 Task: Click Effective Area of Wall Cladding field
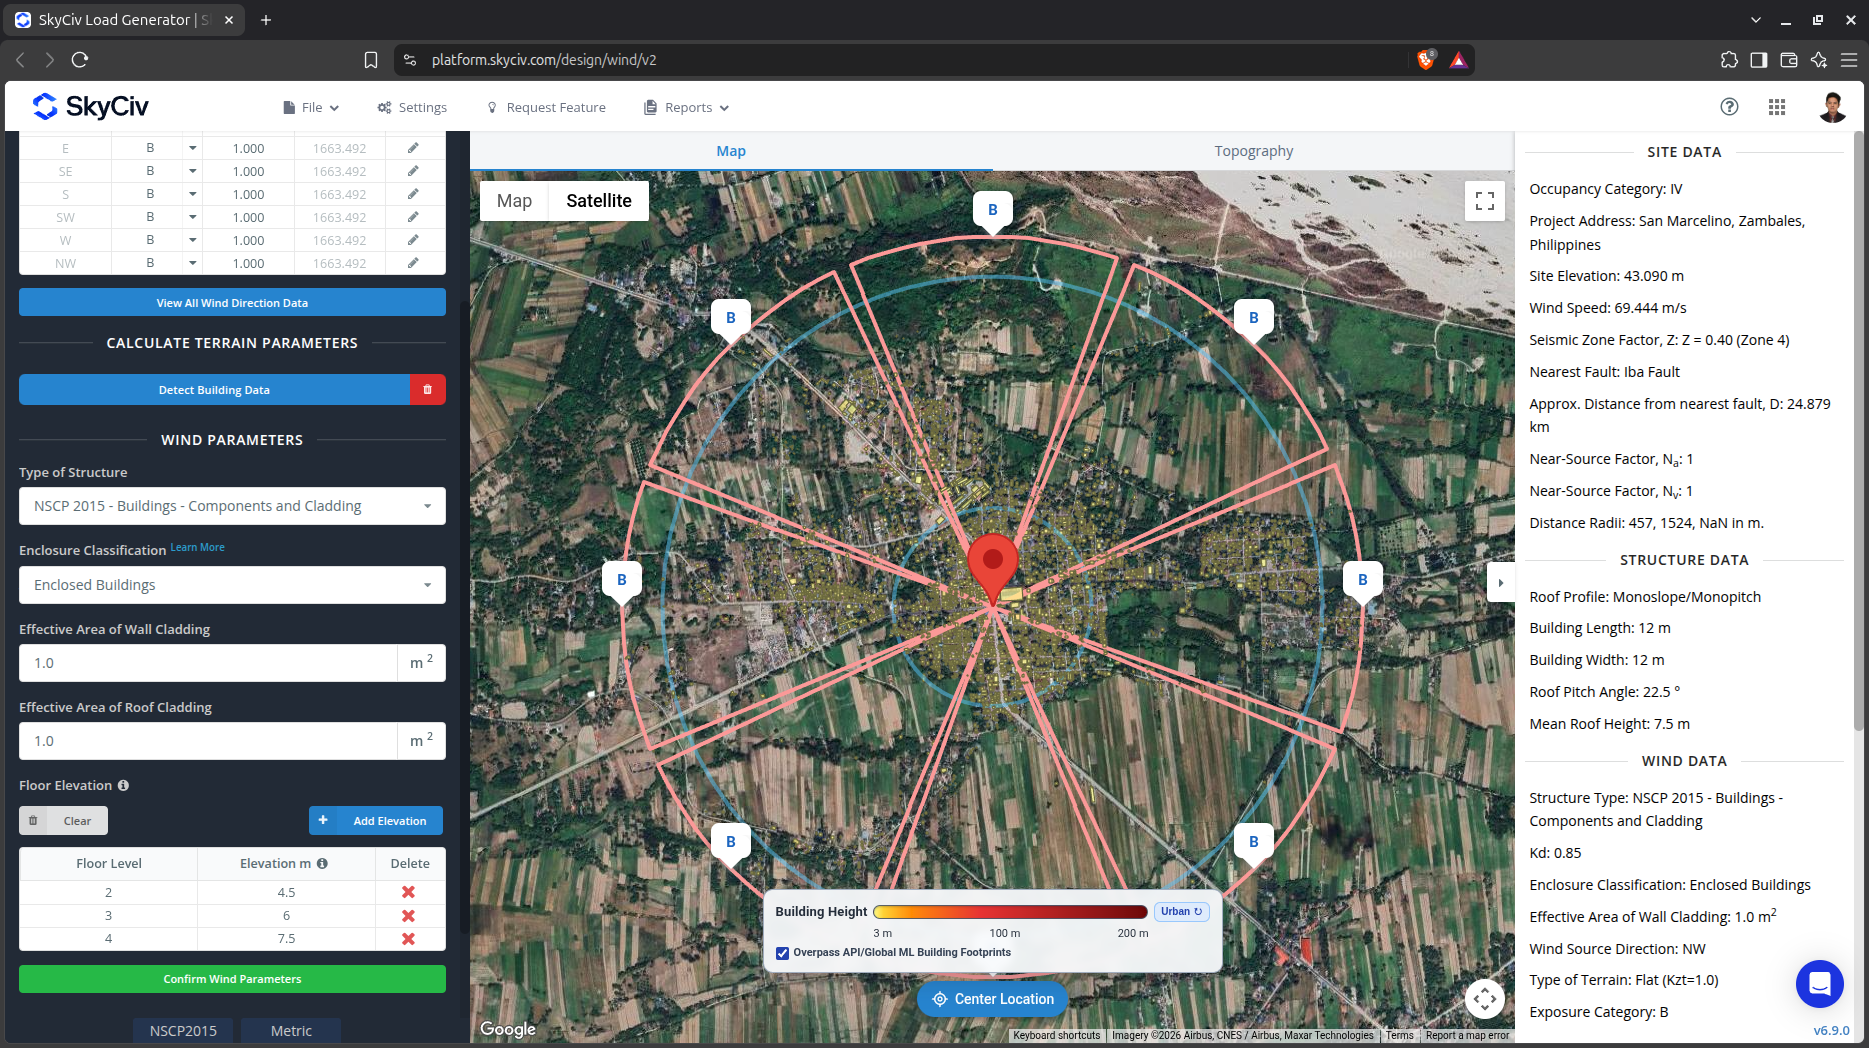208,663
